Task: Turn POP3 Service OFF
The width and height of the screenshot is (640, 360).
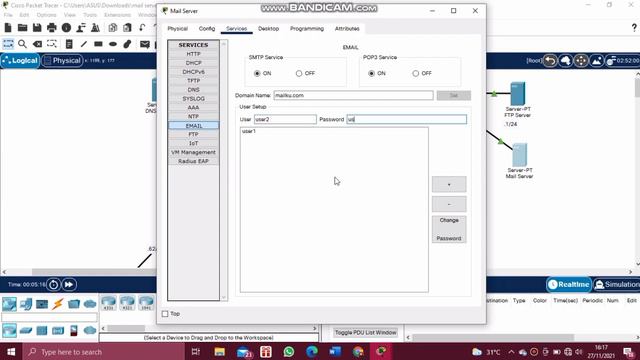Action: (415, 73)
